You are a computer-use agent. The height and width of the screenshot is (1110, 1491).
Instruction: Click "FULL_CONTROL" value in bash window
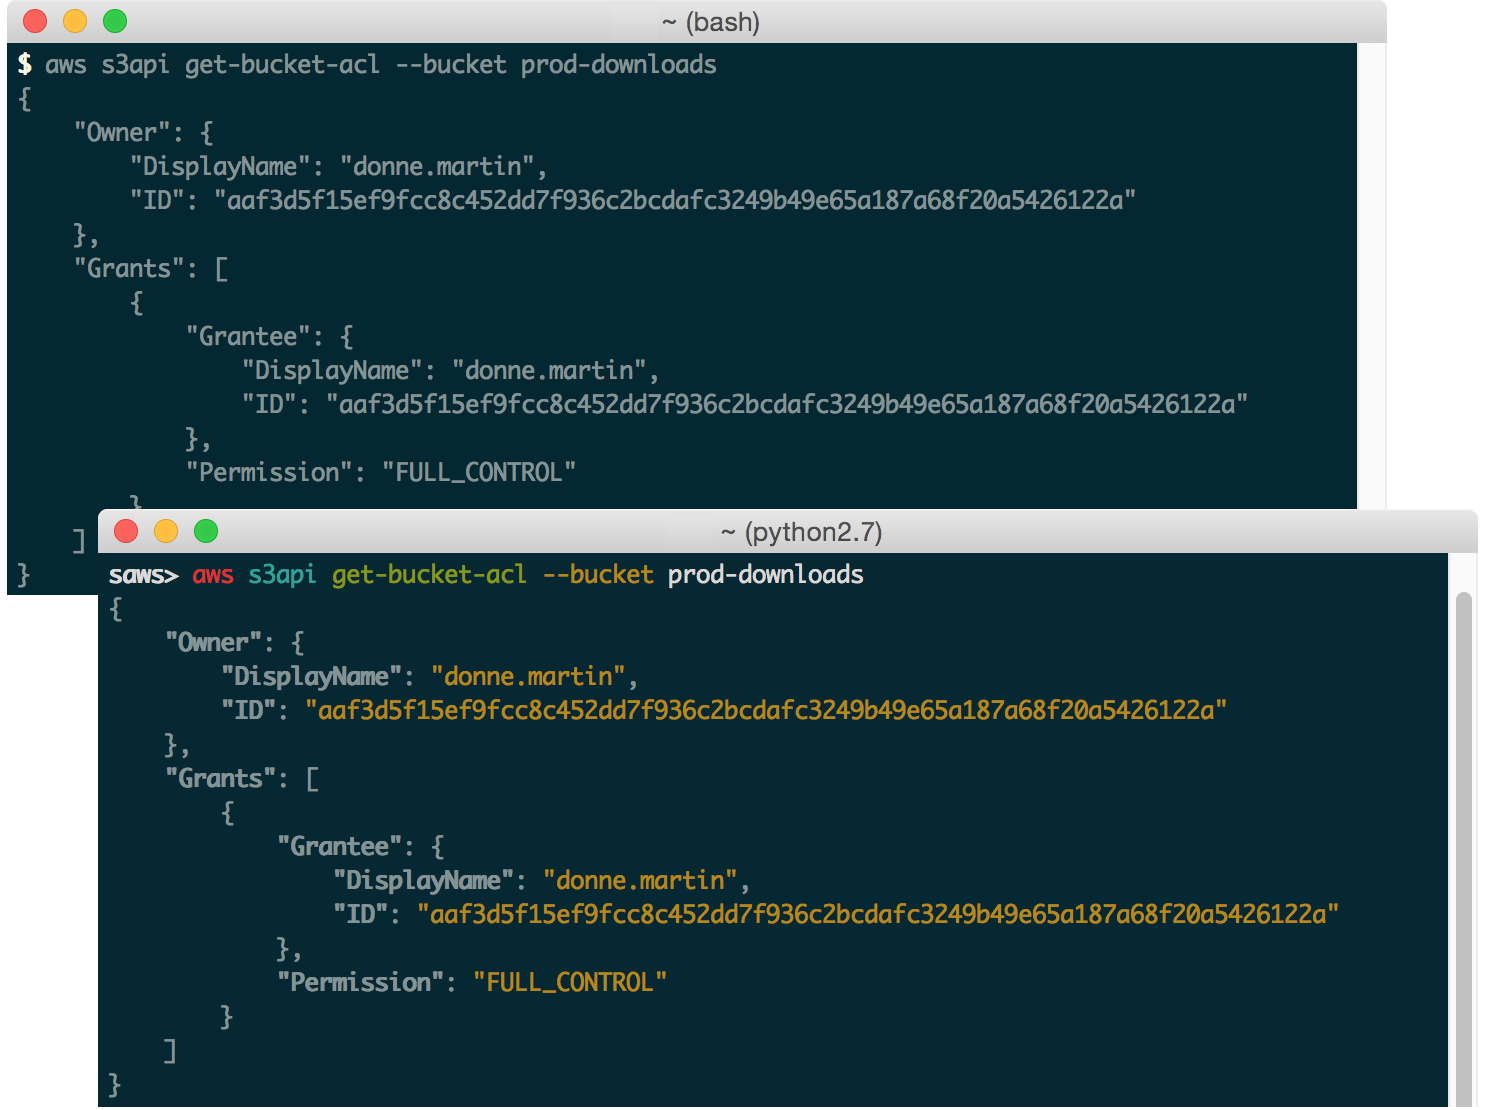pos(479,472)
